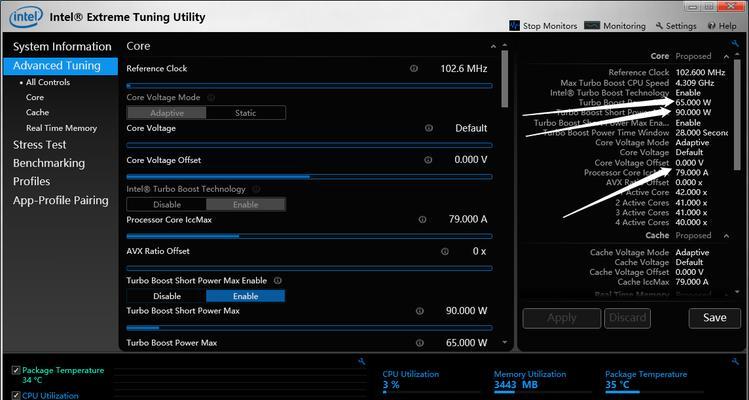
Task: Disable Turbo Boost Short Power Max
Action: coord(166,296)
